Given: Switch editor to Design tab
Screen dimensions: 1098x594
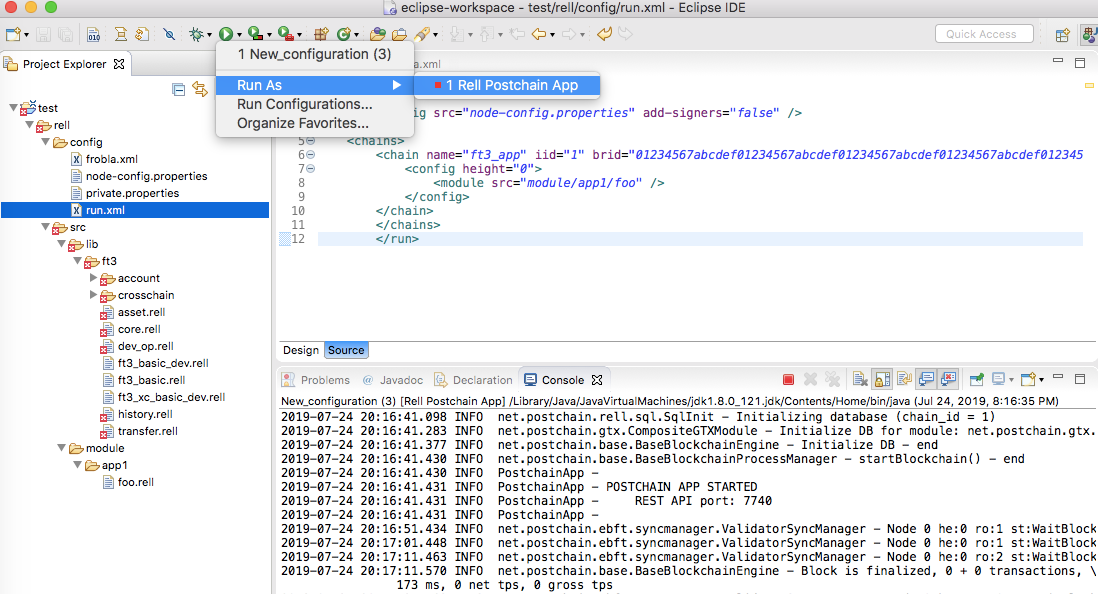Looking at the screenshot, I should [x=301, y=350].
